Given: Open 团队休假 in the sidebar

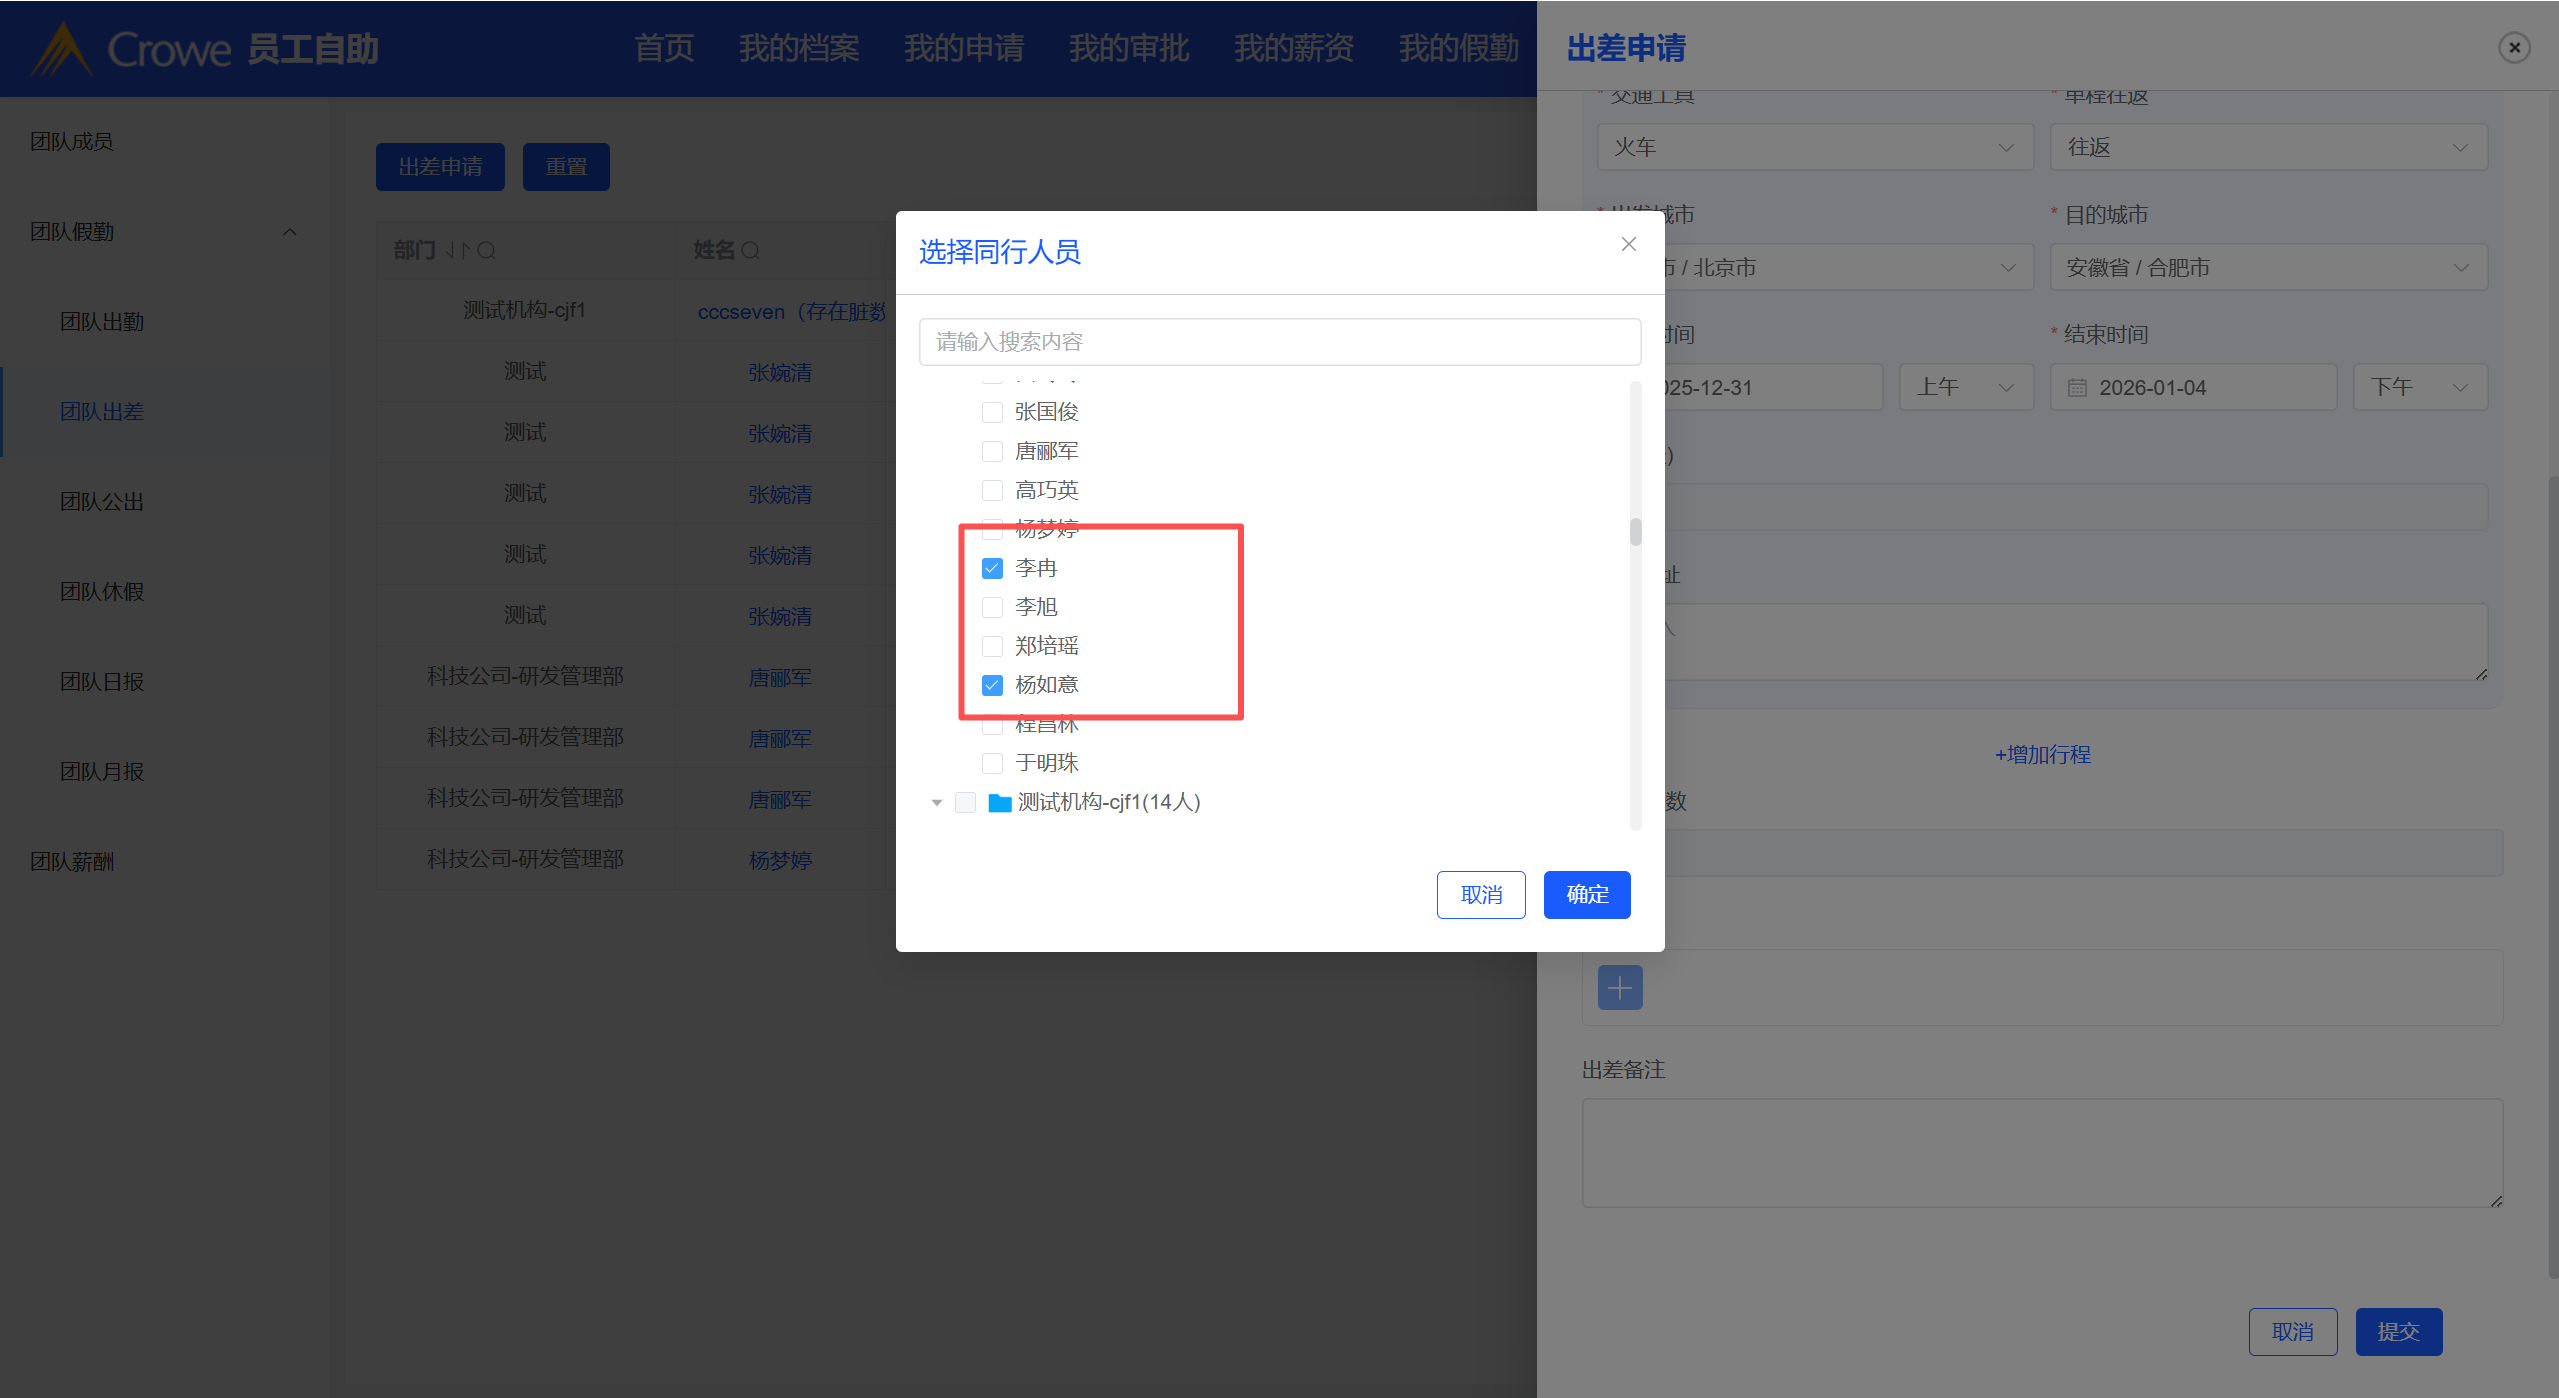Looking at the screenshot, I should (102, 592).
